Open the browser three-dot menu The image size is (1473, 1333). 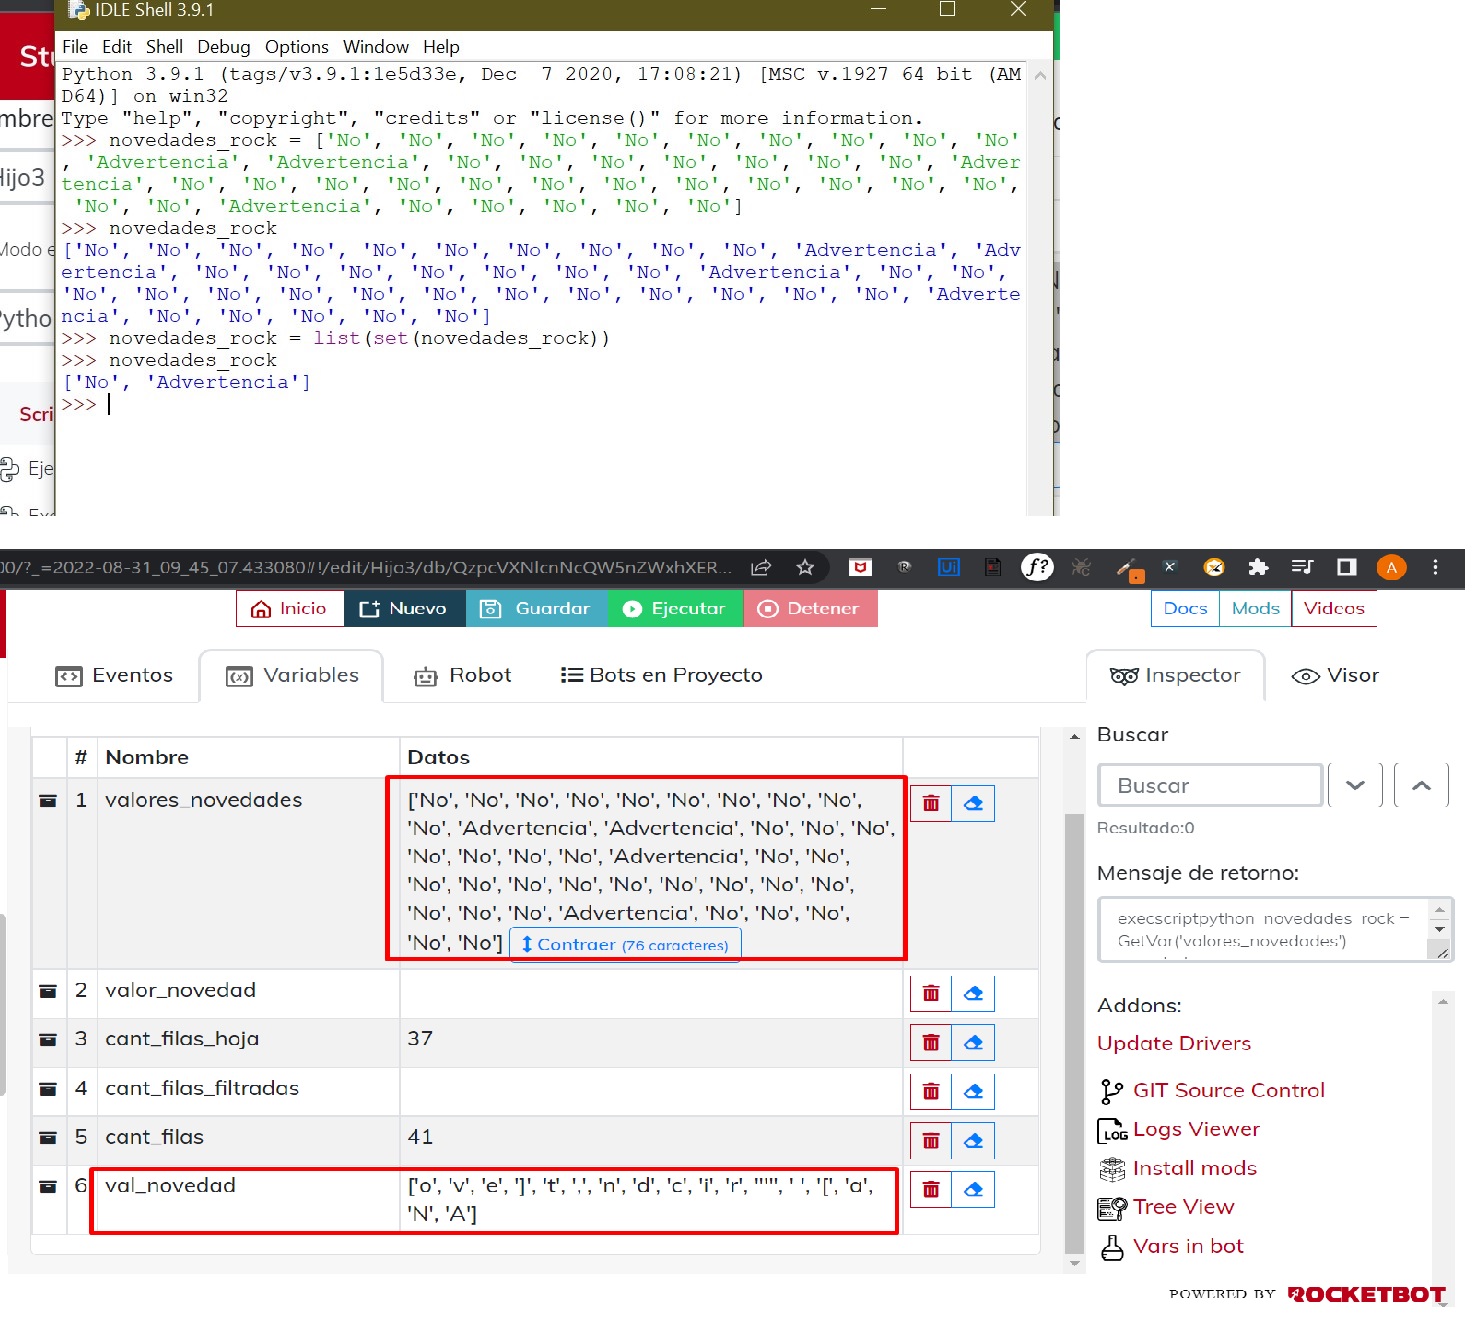(x=1435, y=568)
